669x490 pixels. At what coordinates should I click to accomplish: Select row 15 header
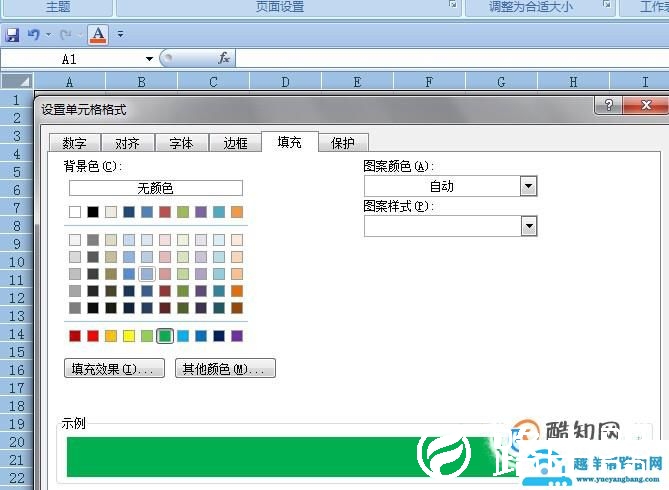17,352
